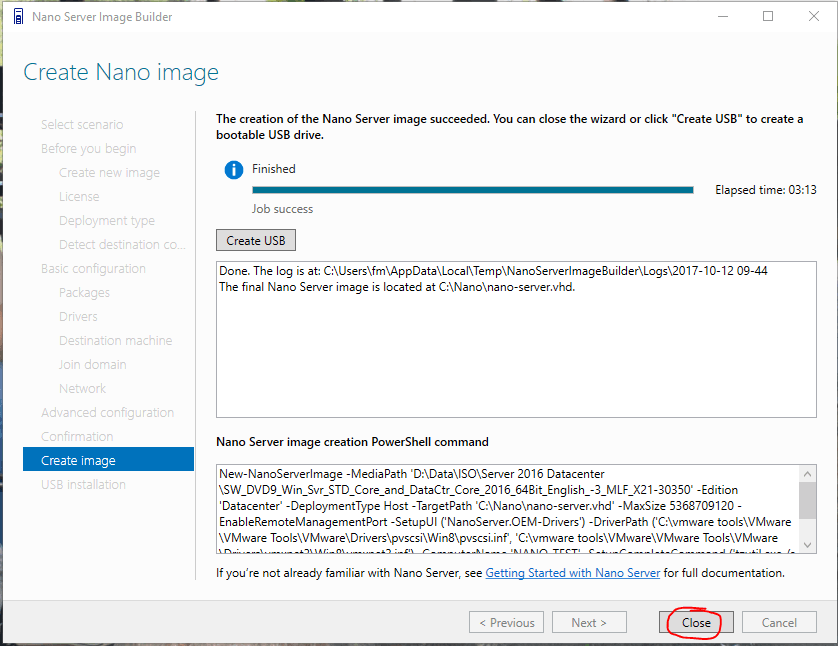Image resolution: width=838 pixels, height=646 pixels.
Task: Click the Previous button
Action: click(x=506, y=622)
